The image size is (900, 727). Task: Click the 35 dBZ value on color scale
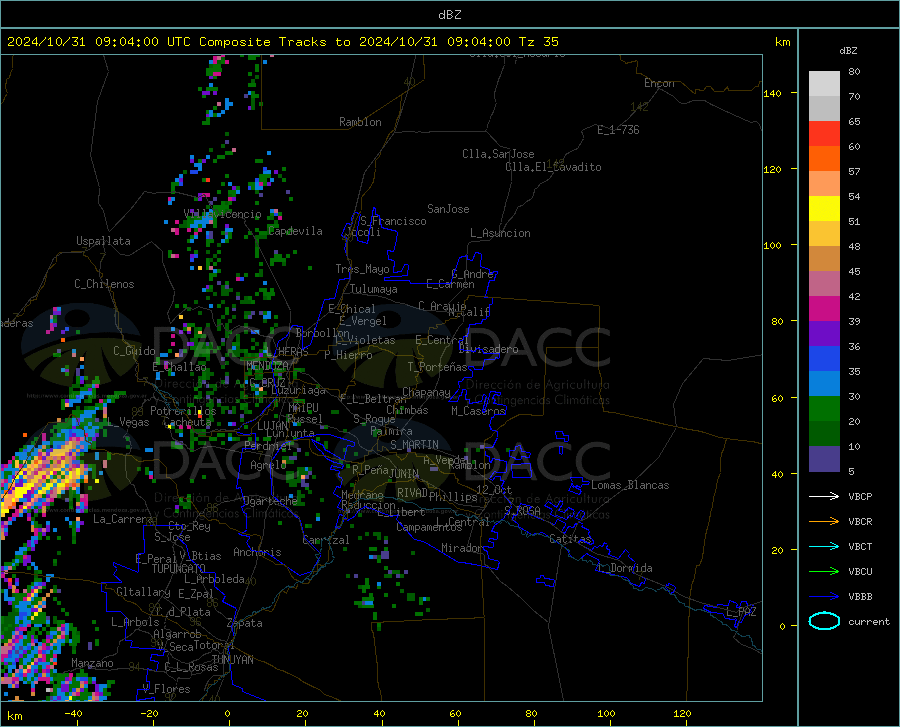point(854,371)
